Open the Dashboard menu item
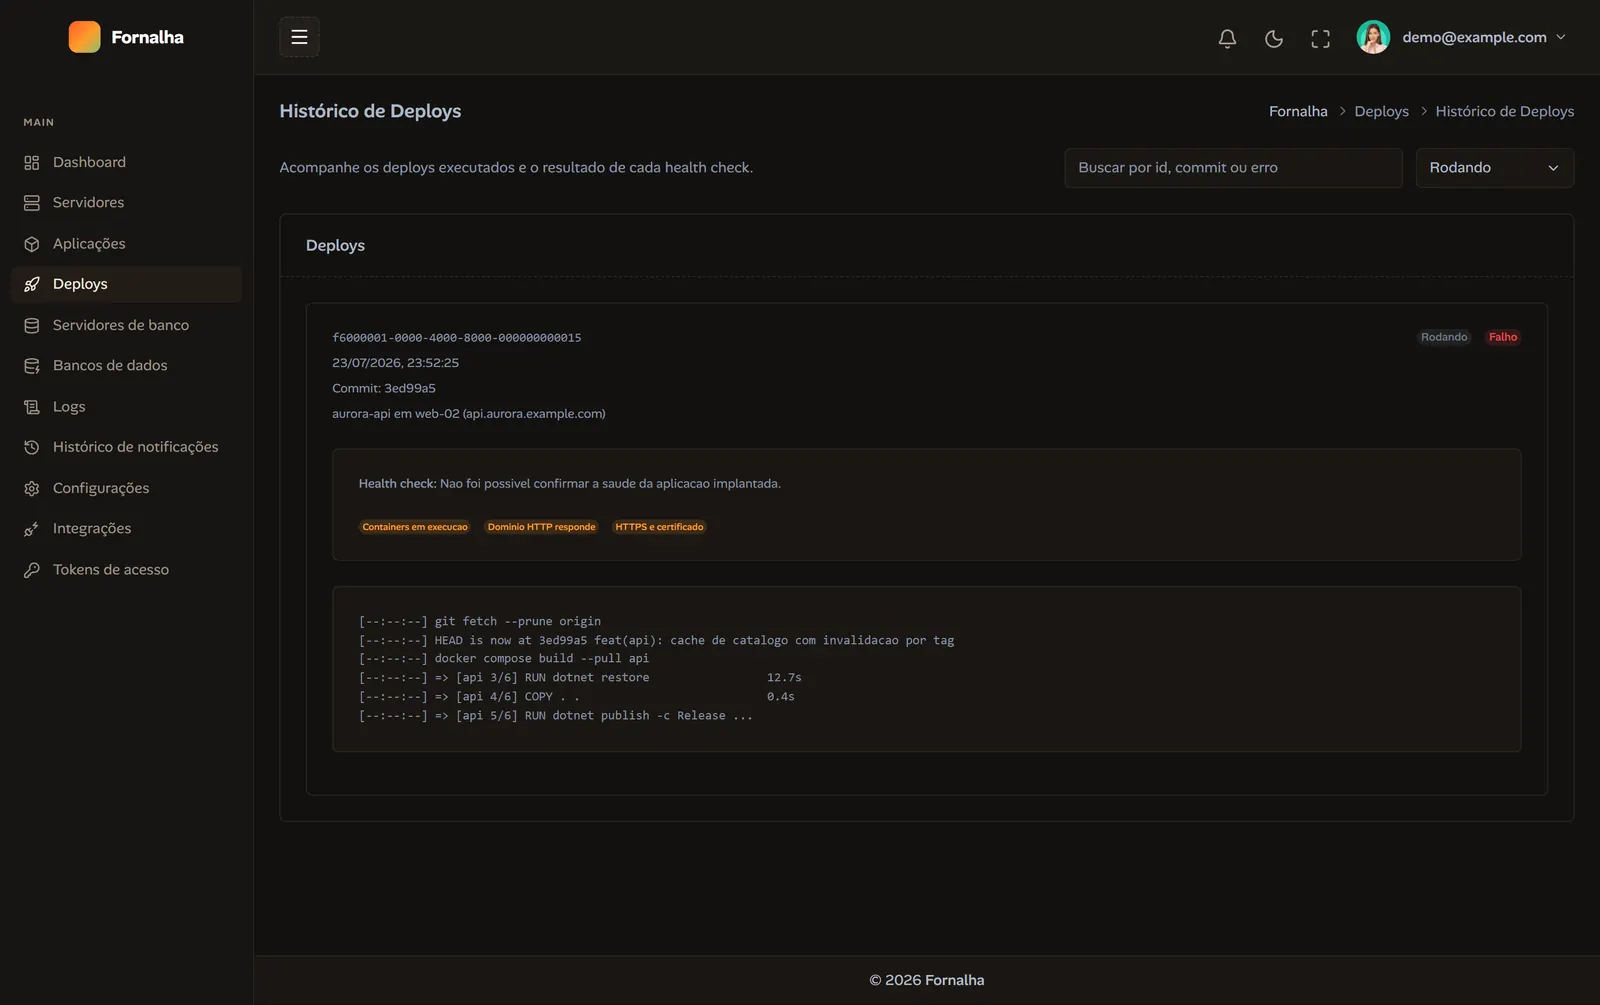The height and width of the screenshot is (1005, 1600). pyautogui.click(x=89, y=162)
